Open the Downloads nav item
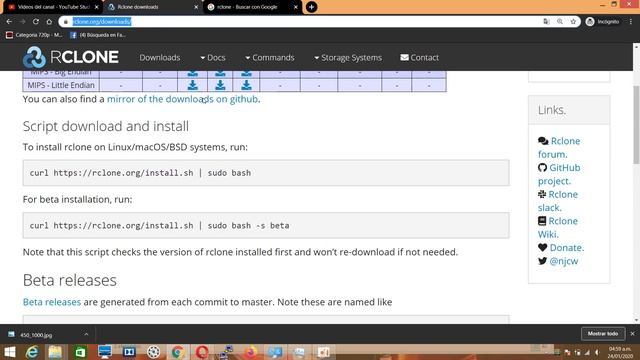 pos(160,58)
